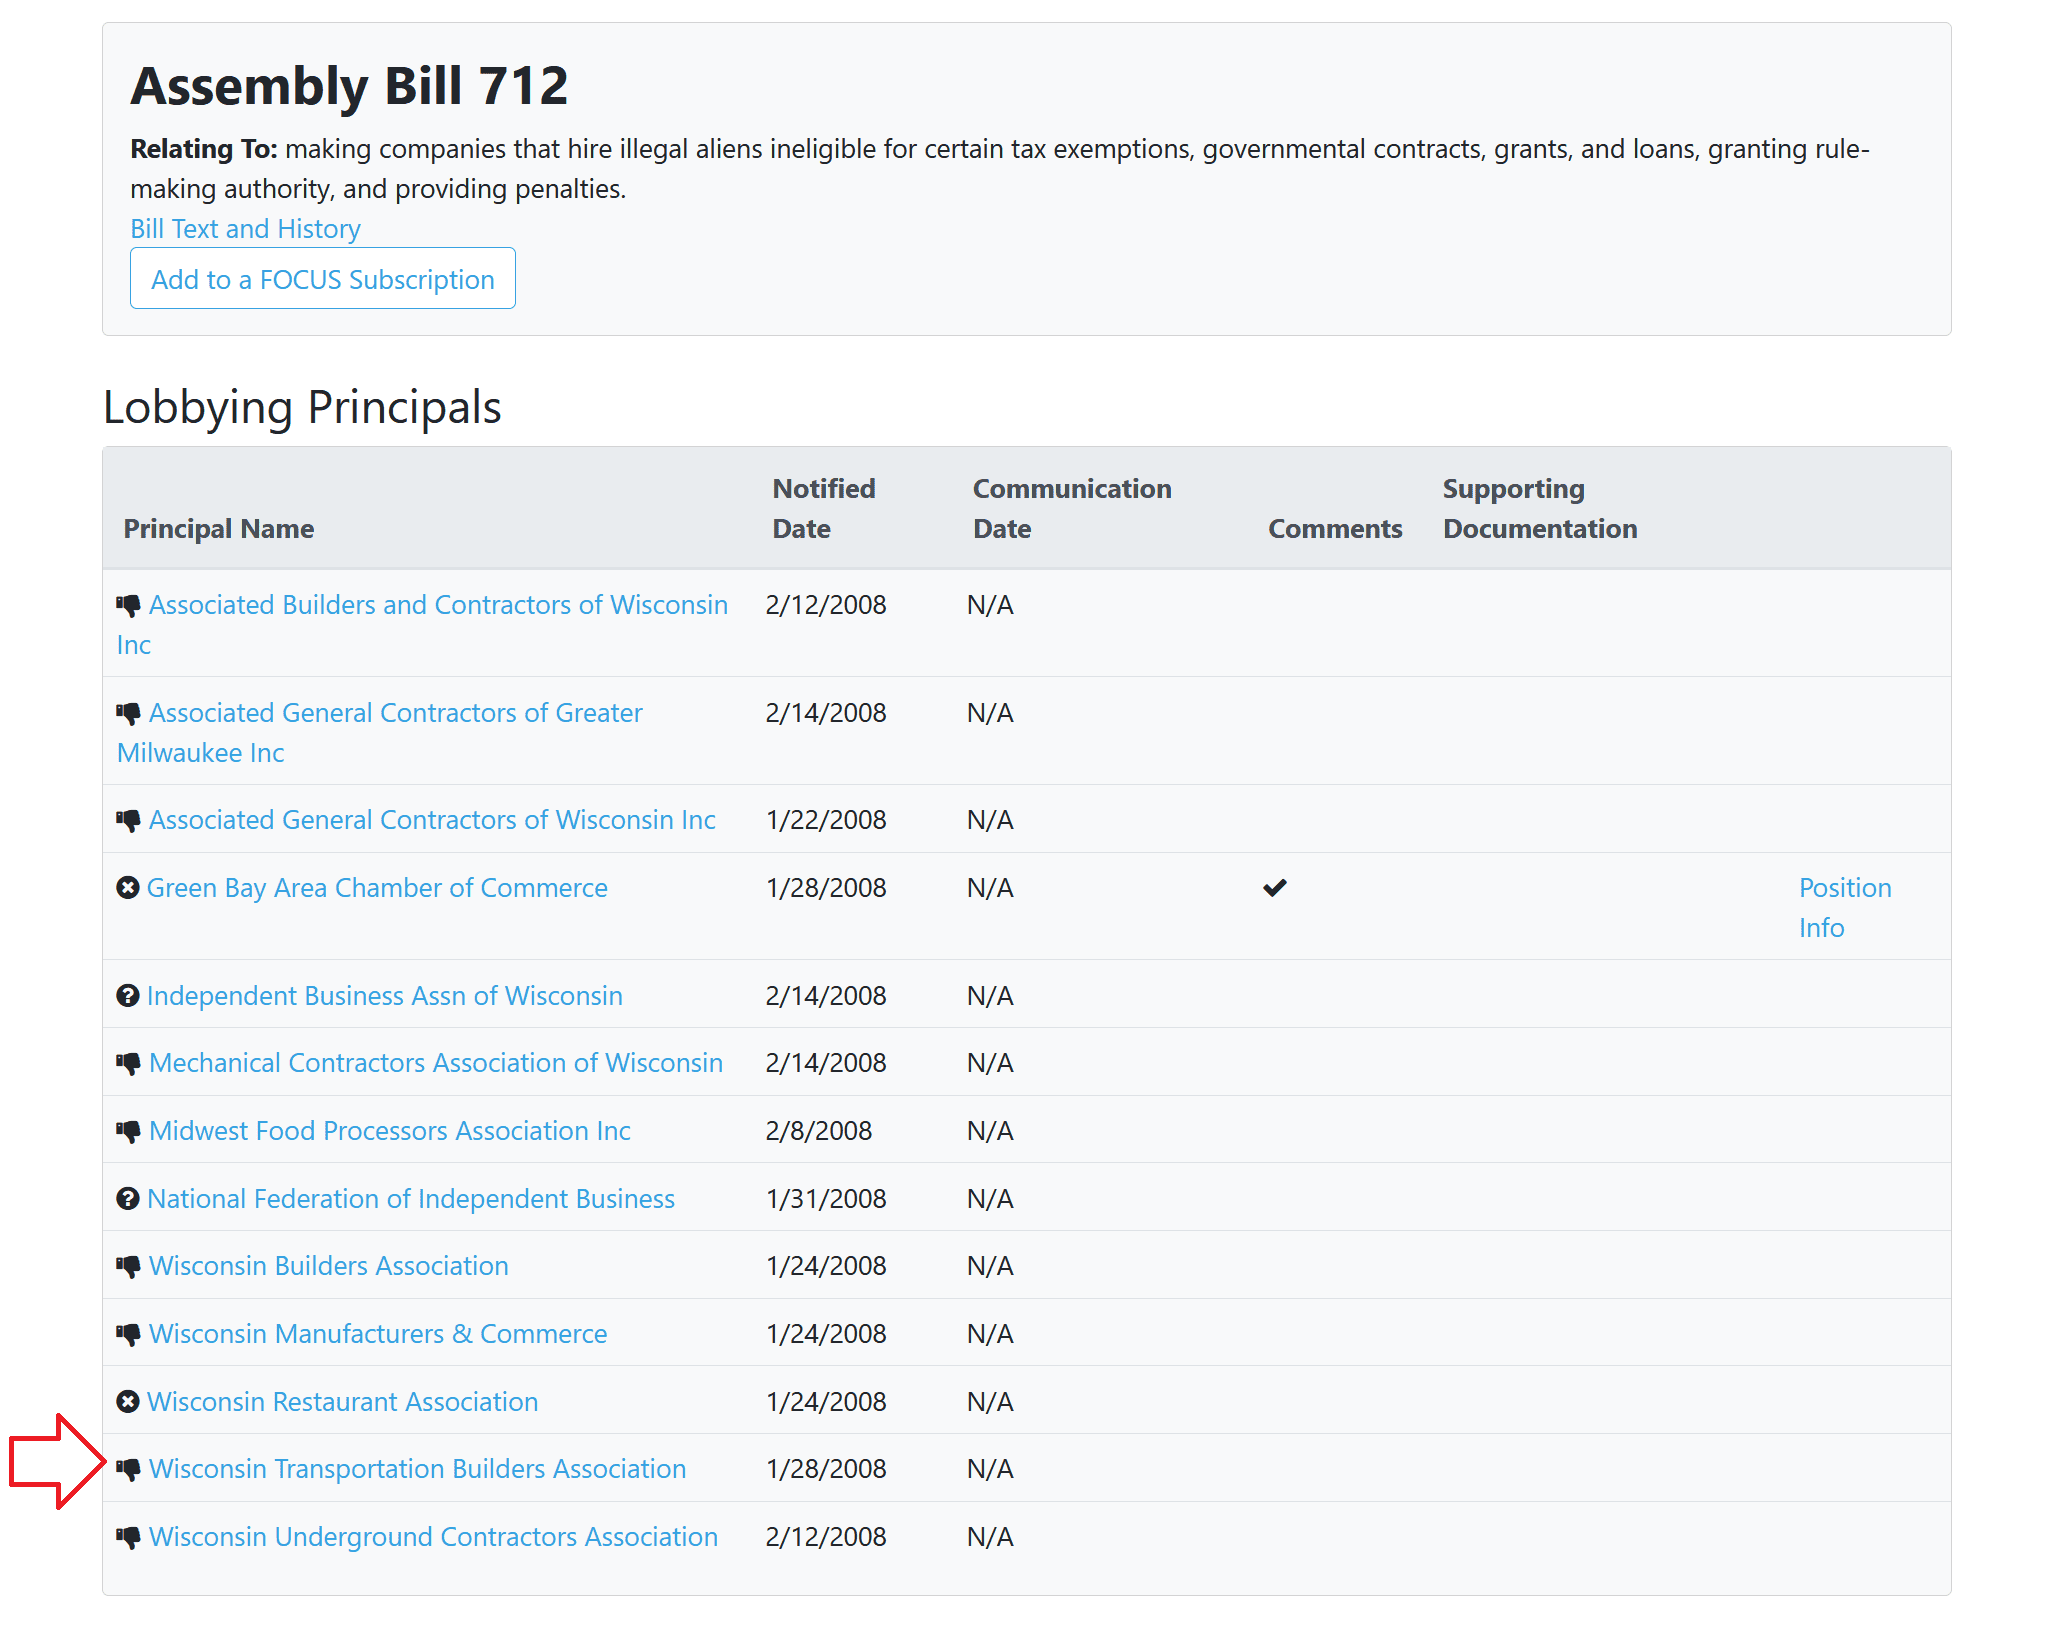Click thumbs-down icon beside Wisconsin Manufacturers & Commerce

[x=128, y=1335]
